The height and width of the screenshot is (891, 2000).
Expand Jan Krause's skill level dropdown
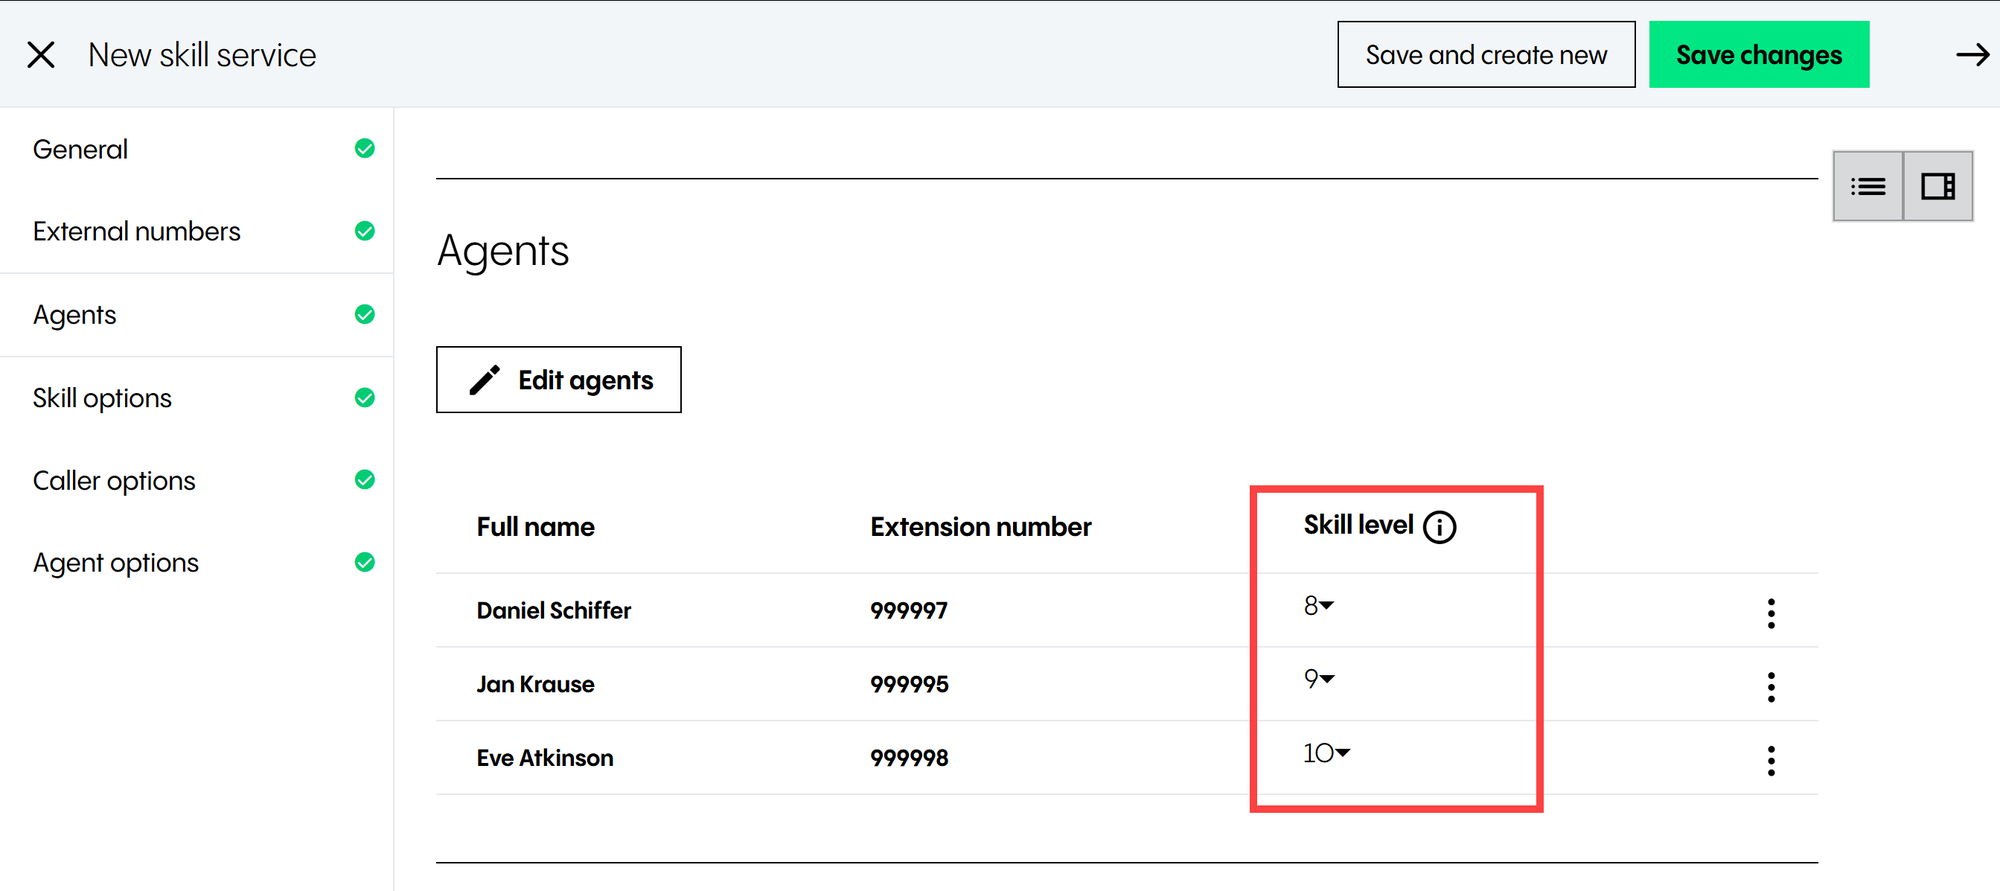tap(1319, 680)
